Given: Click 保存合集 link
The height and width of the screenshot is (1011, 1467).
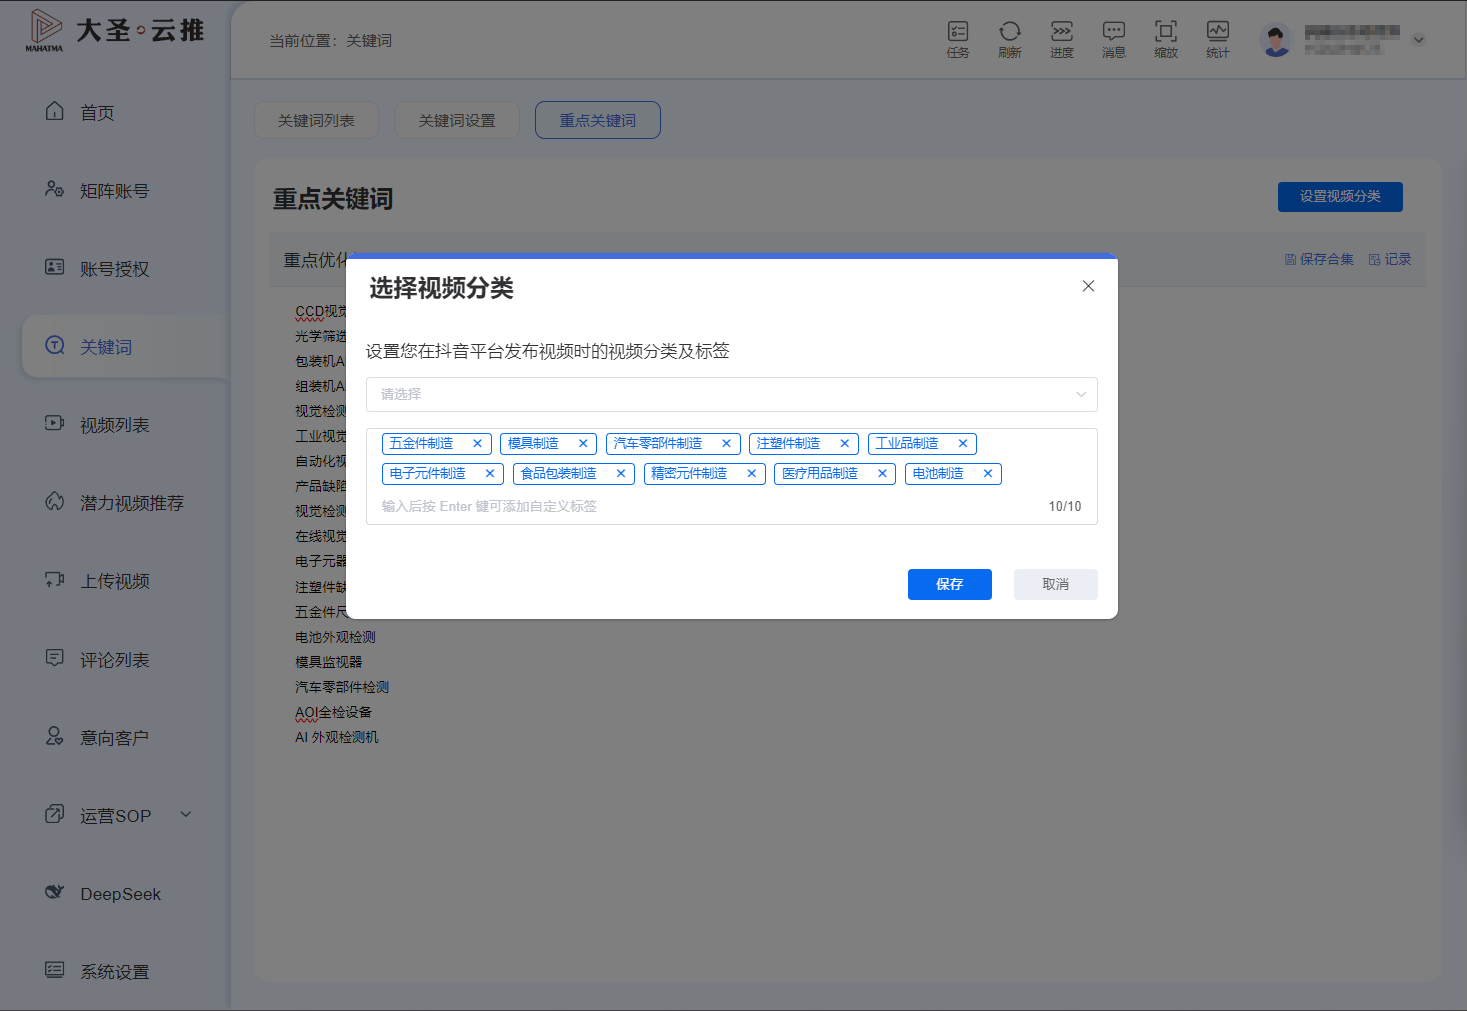Looking at the screenshot, I should coord(1319,259).
